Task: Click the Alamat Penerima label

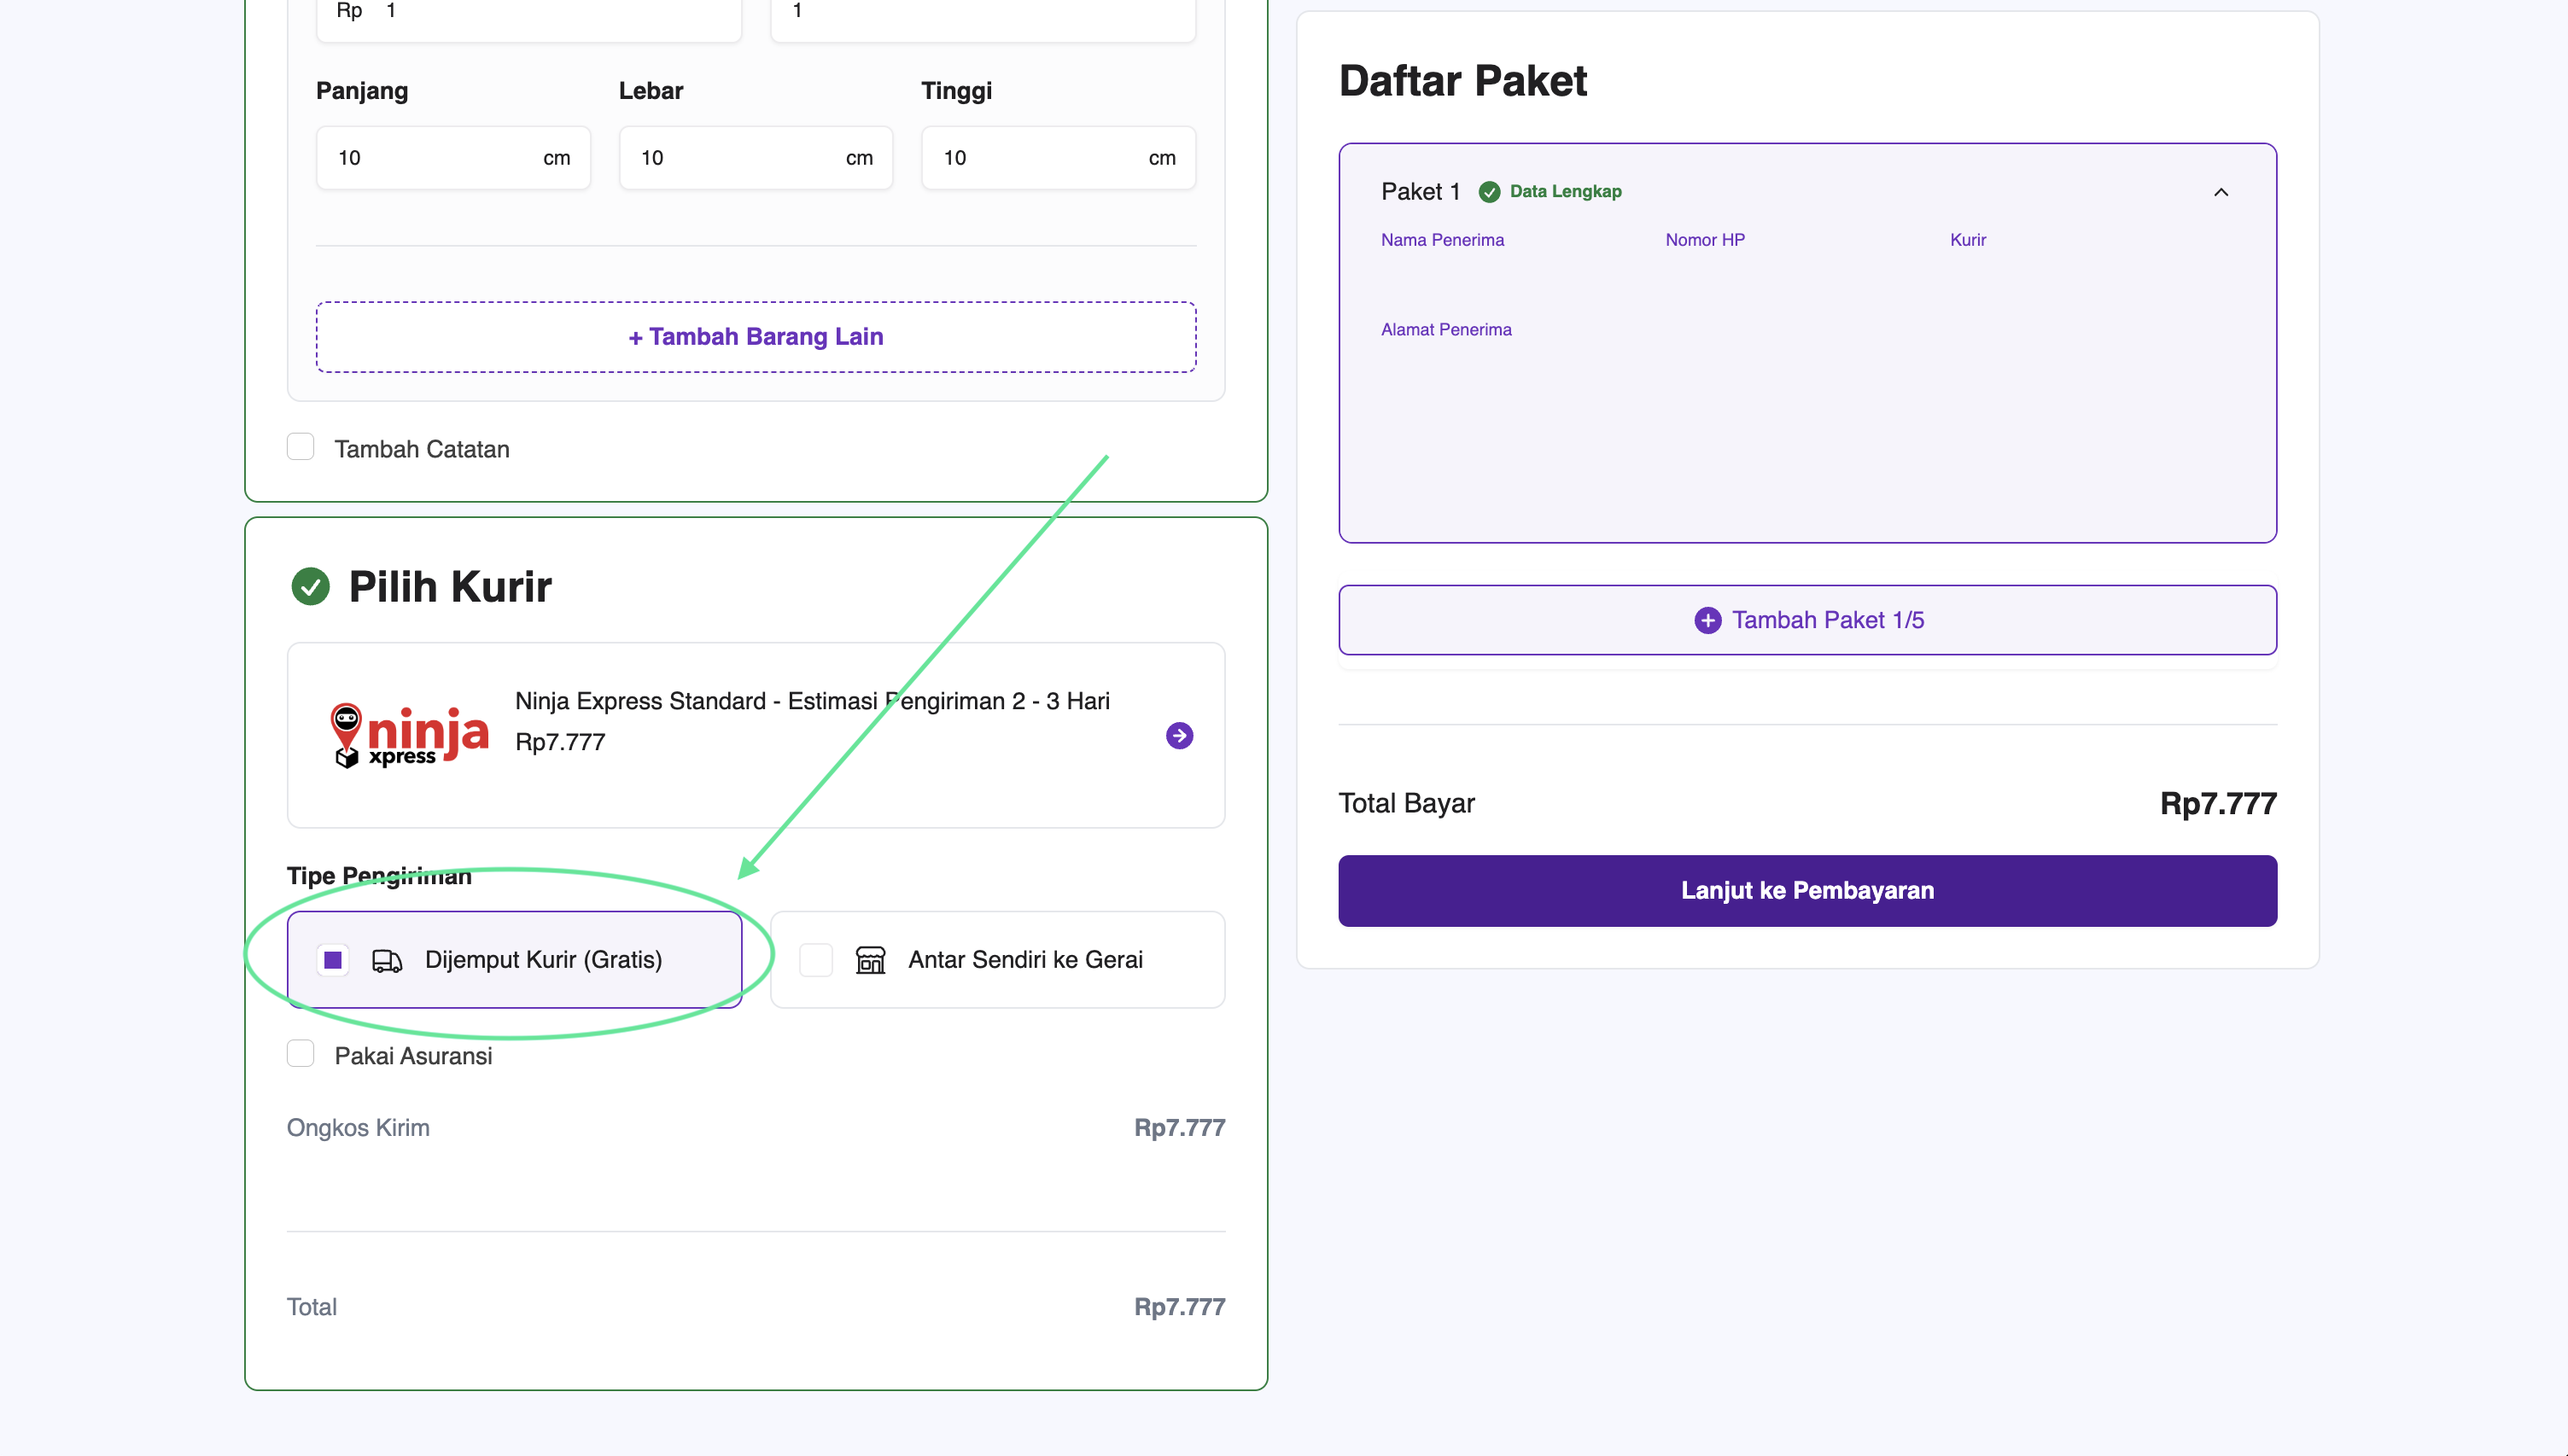Action: tap(1446, 330)
